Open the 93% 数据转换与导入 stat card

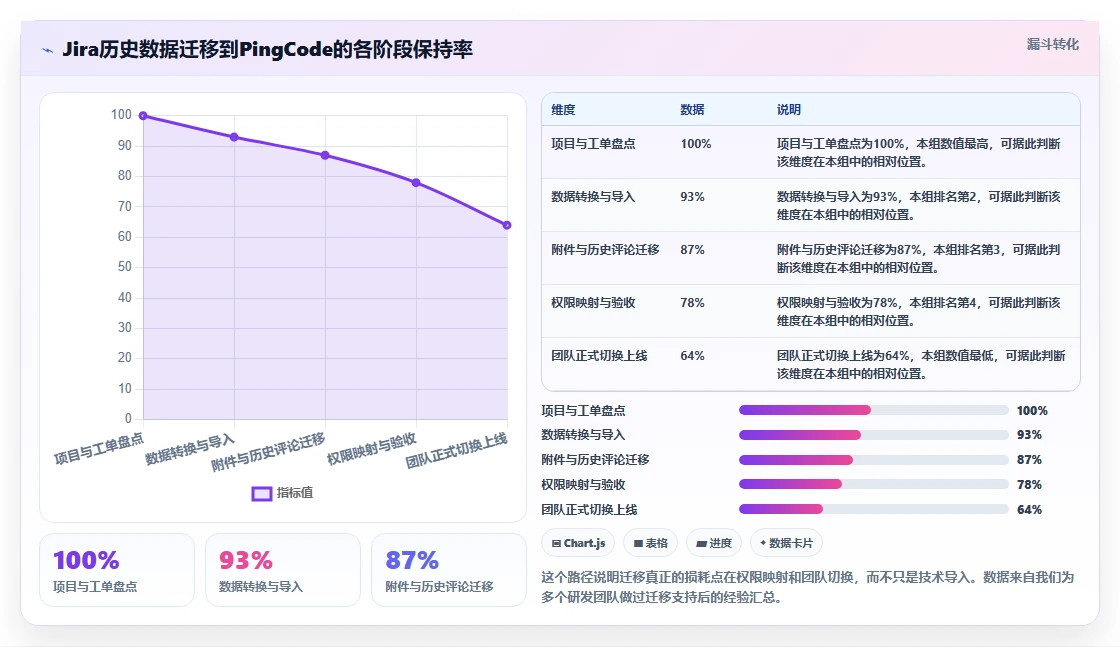tap(283, 570)
